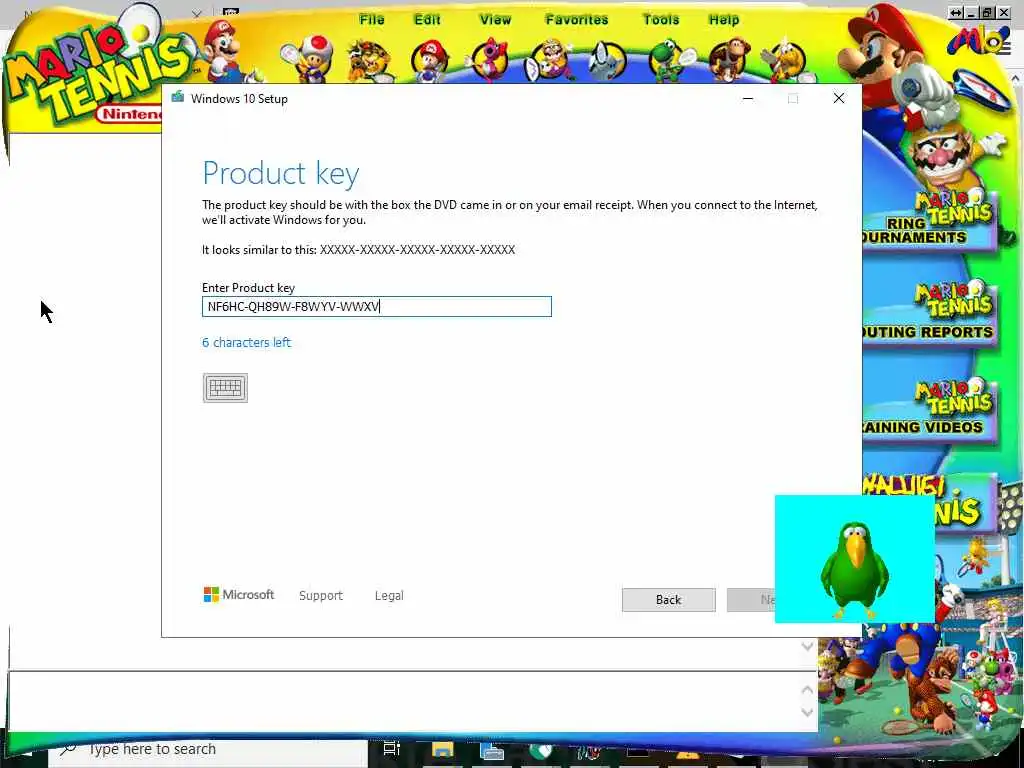Click the Toad character icon in toolbar
Image resolution: width=1024 pixels, height=768 pixels.
307,59
